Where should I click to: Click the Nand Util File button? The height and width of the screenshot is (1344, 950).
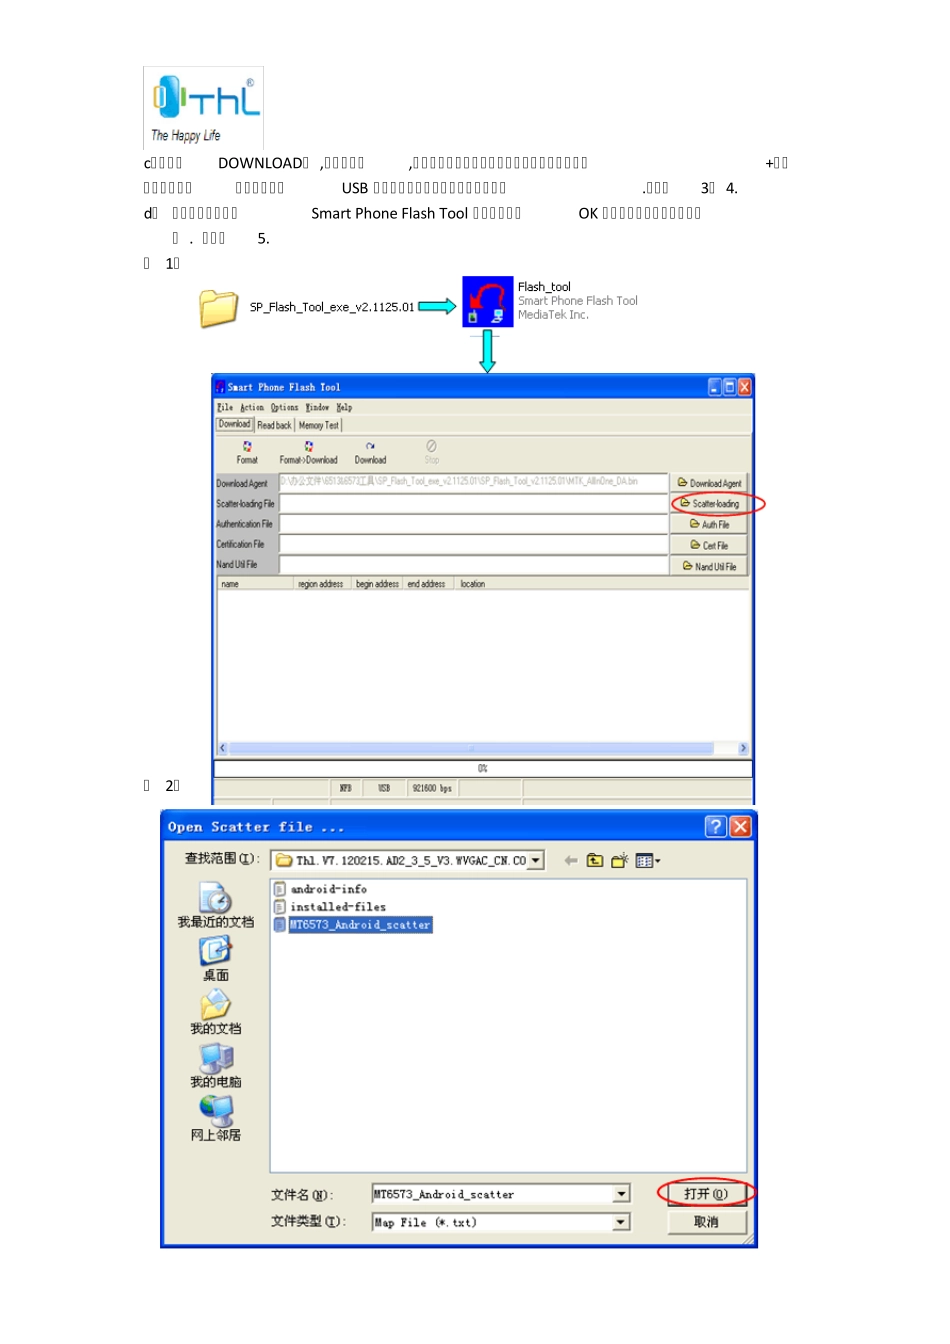(x=709, y=566)
